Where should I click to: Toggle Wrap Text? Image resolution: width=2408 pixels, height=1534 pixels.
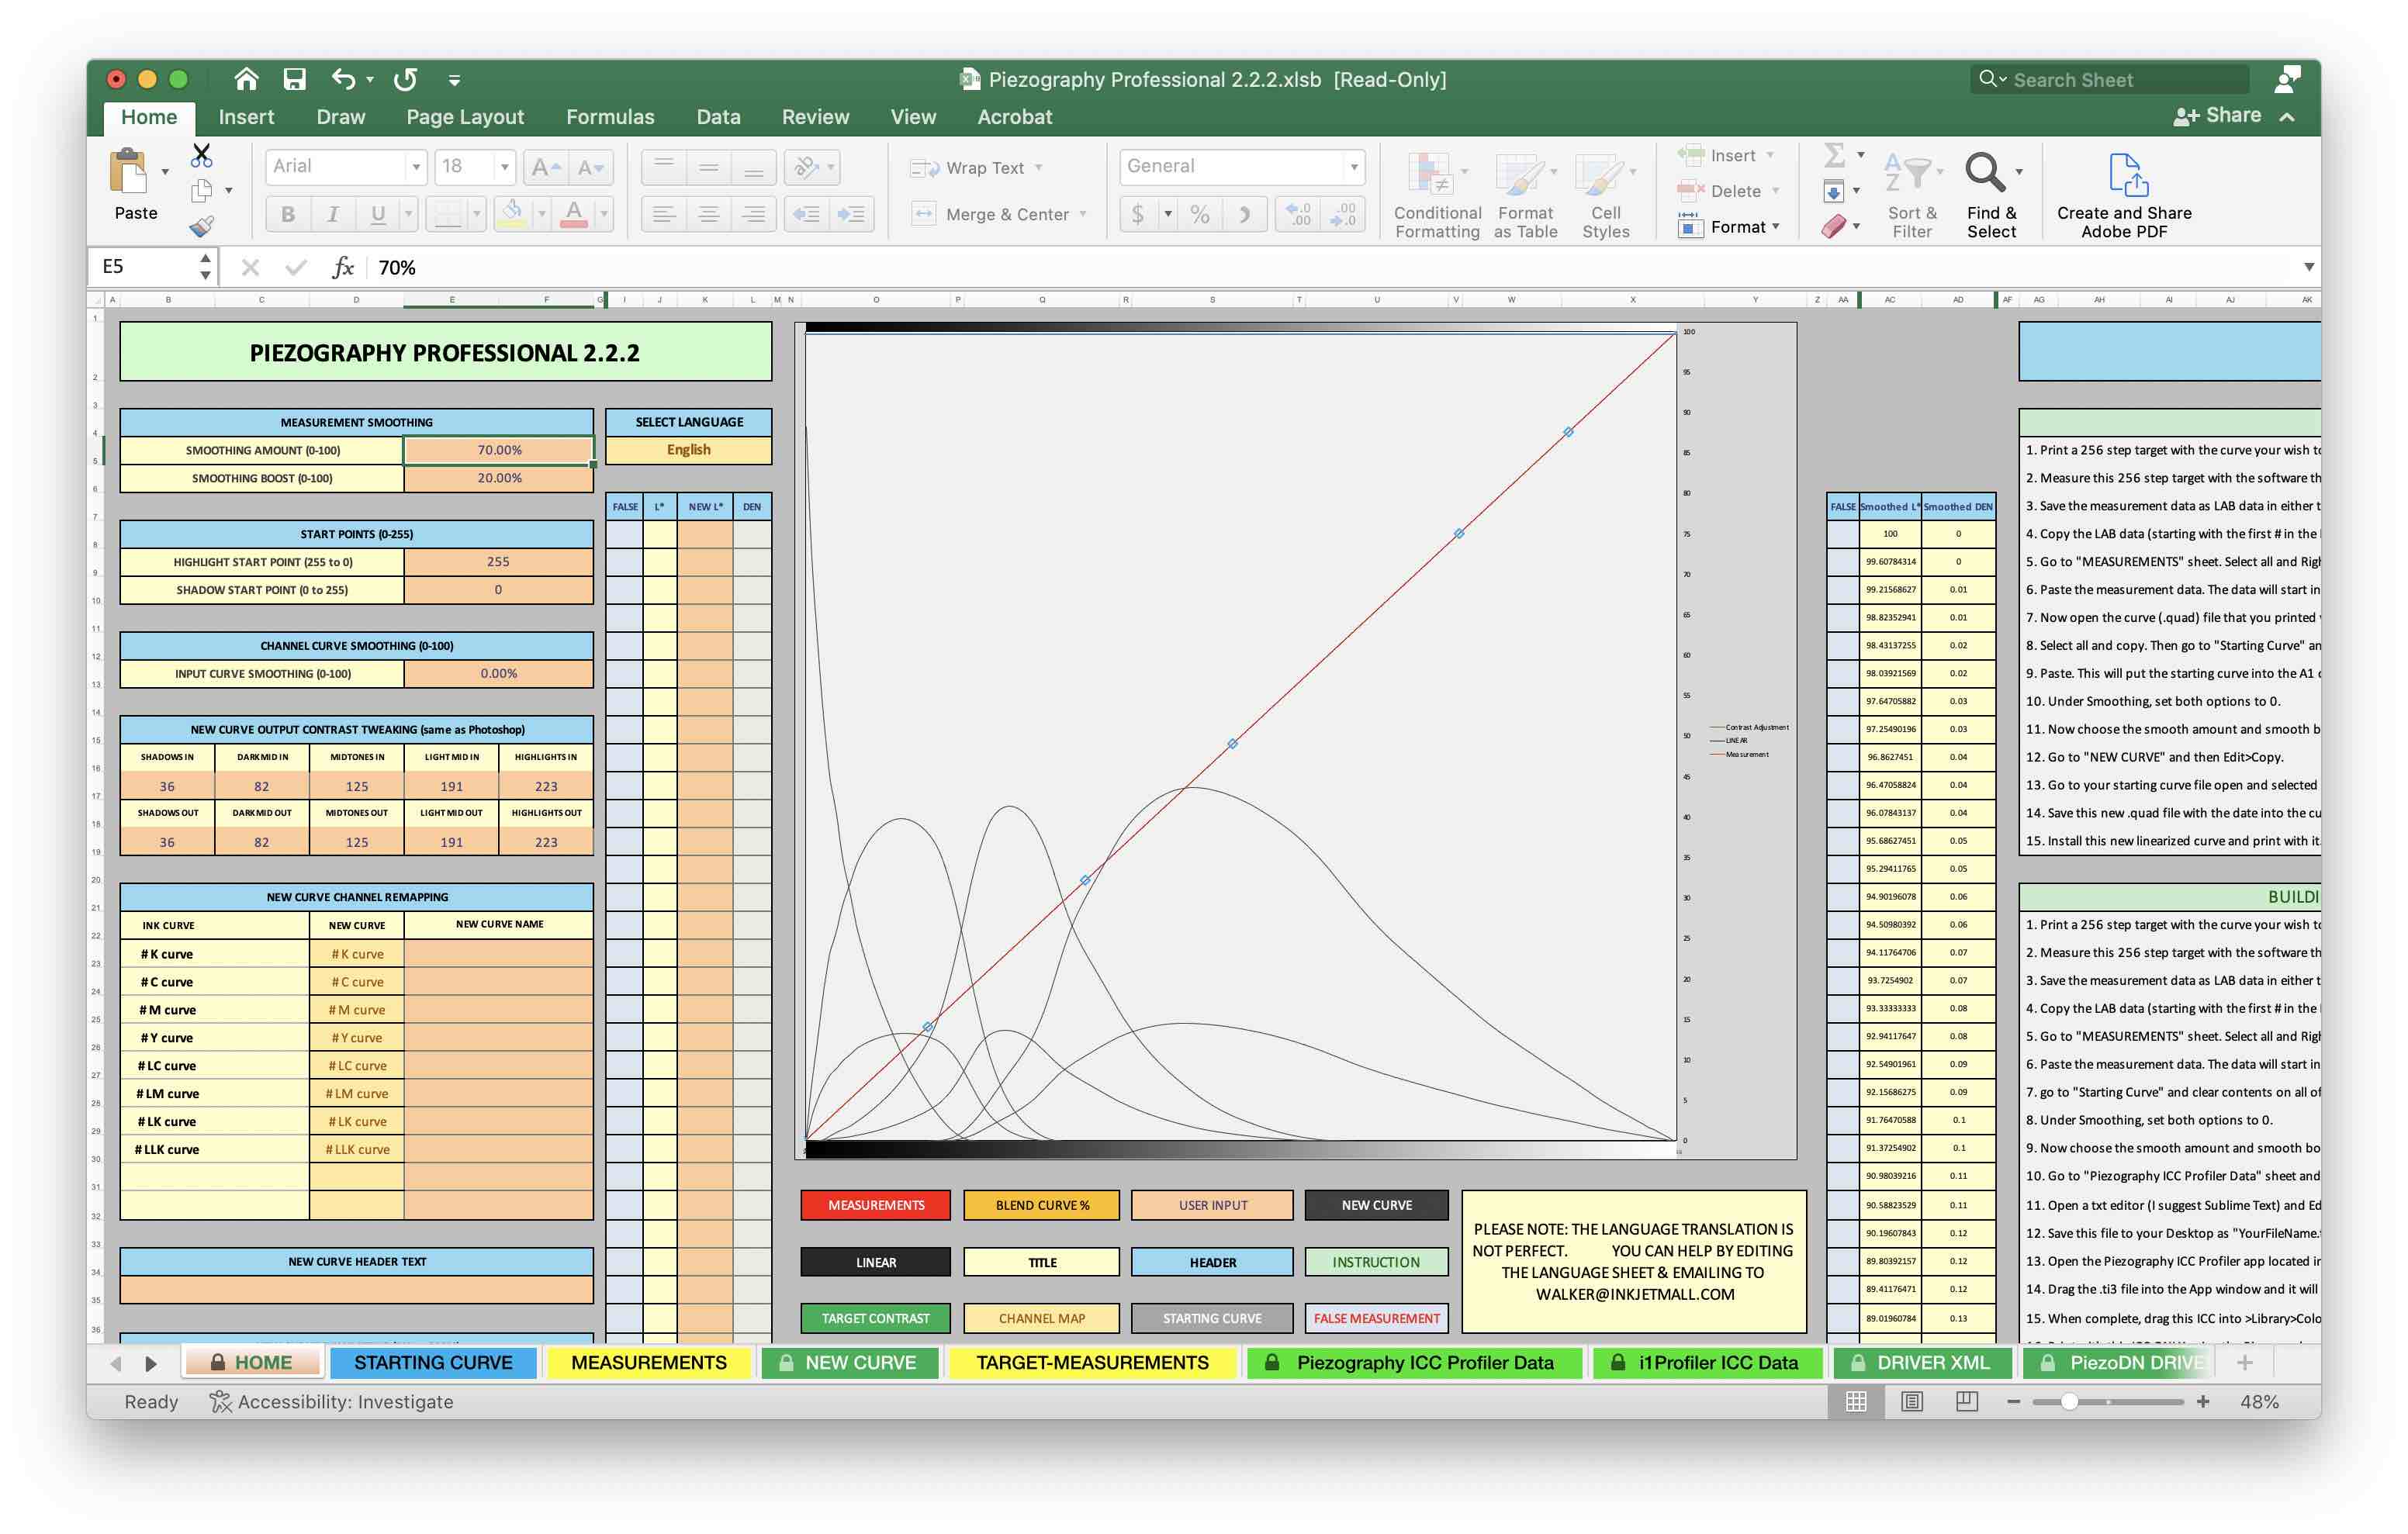[976, 168]
